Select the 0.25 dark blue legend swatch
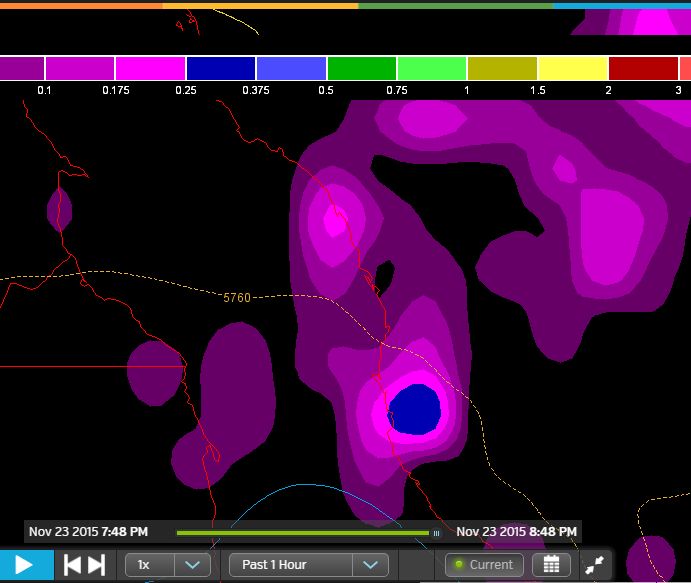 pyautogui.click(x=221, y=68)
